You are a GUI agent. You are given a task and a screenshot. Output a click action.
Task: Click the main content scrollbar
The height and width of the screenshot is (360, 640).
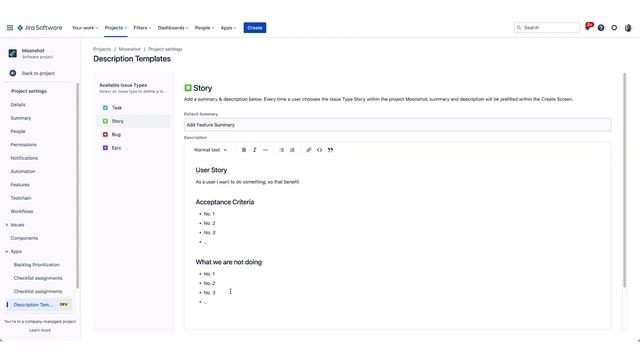click(624, 180)
